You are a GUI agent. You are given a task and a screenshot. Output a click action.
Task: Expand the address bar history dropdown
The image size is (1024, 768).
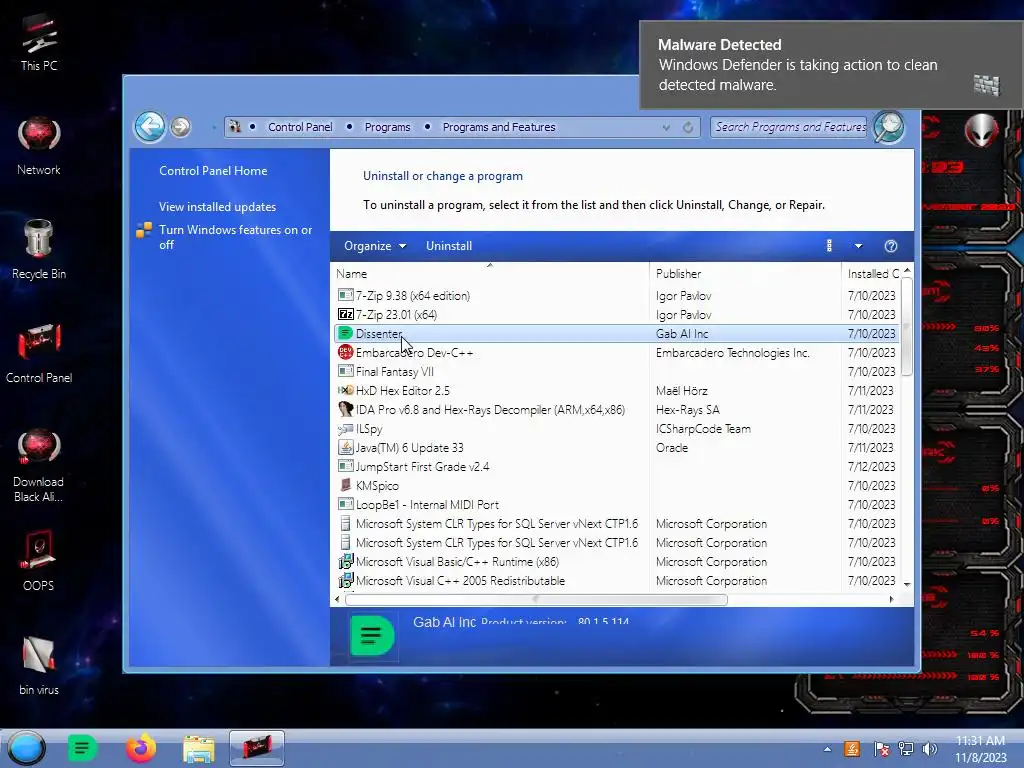666,127
